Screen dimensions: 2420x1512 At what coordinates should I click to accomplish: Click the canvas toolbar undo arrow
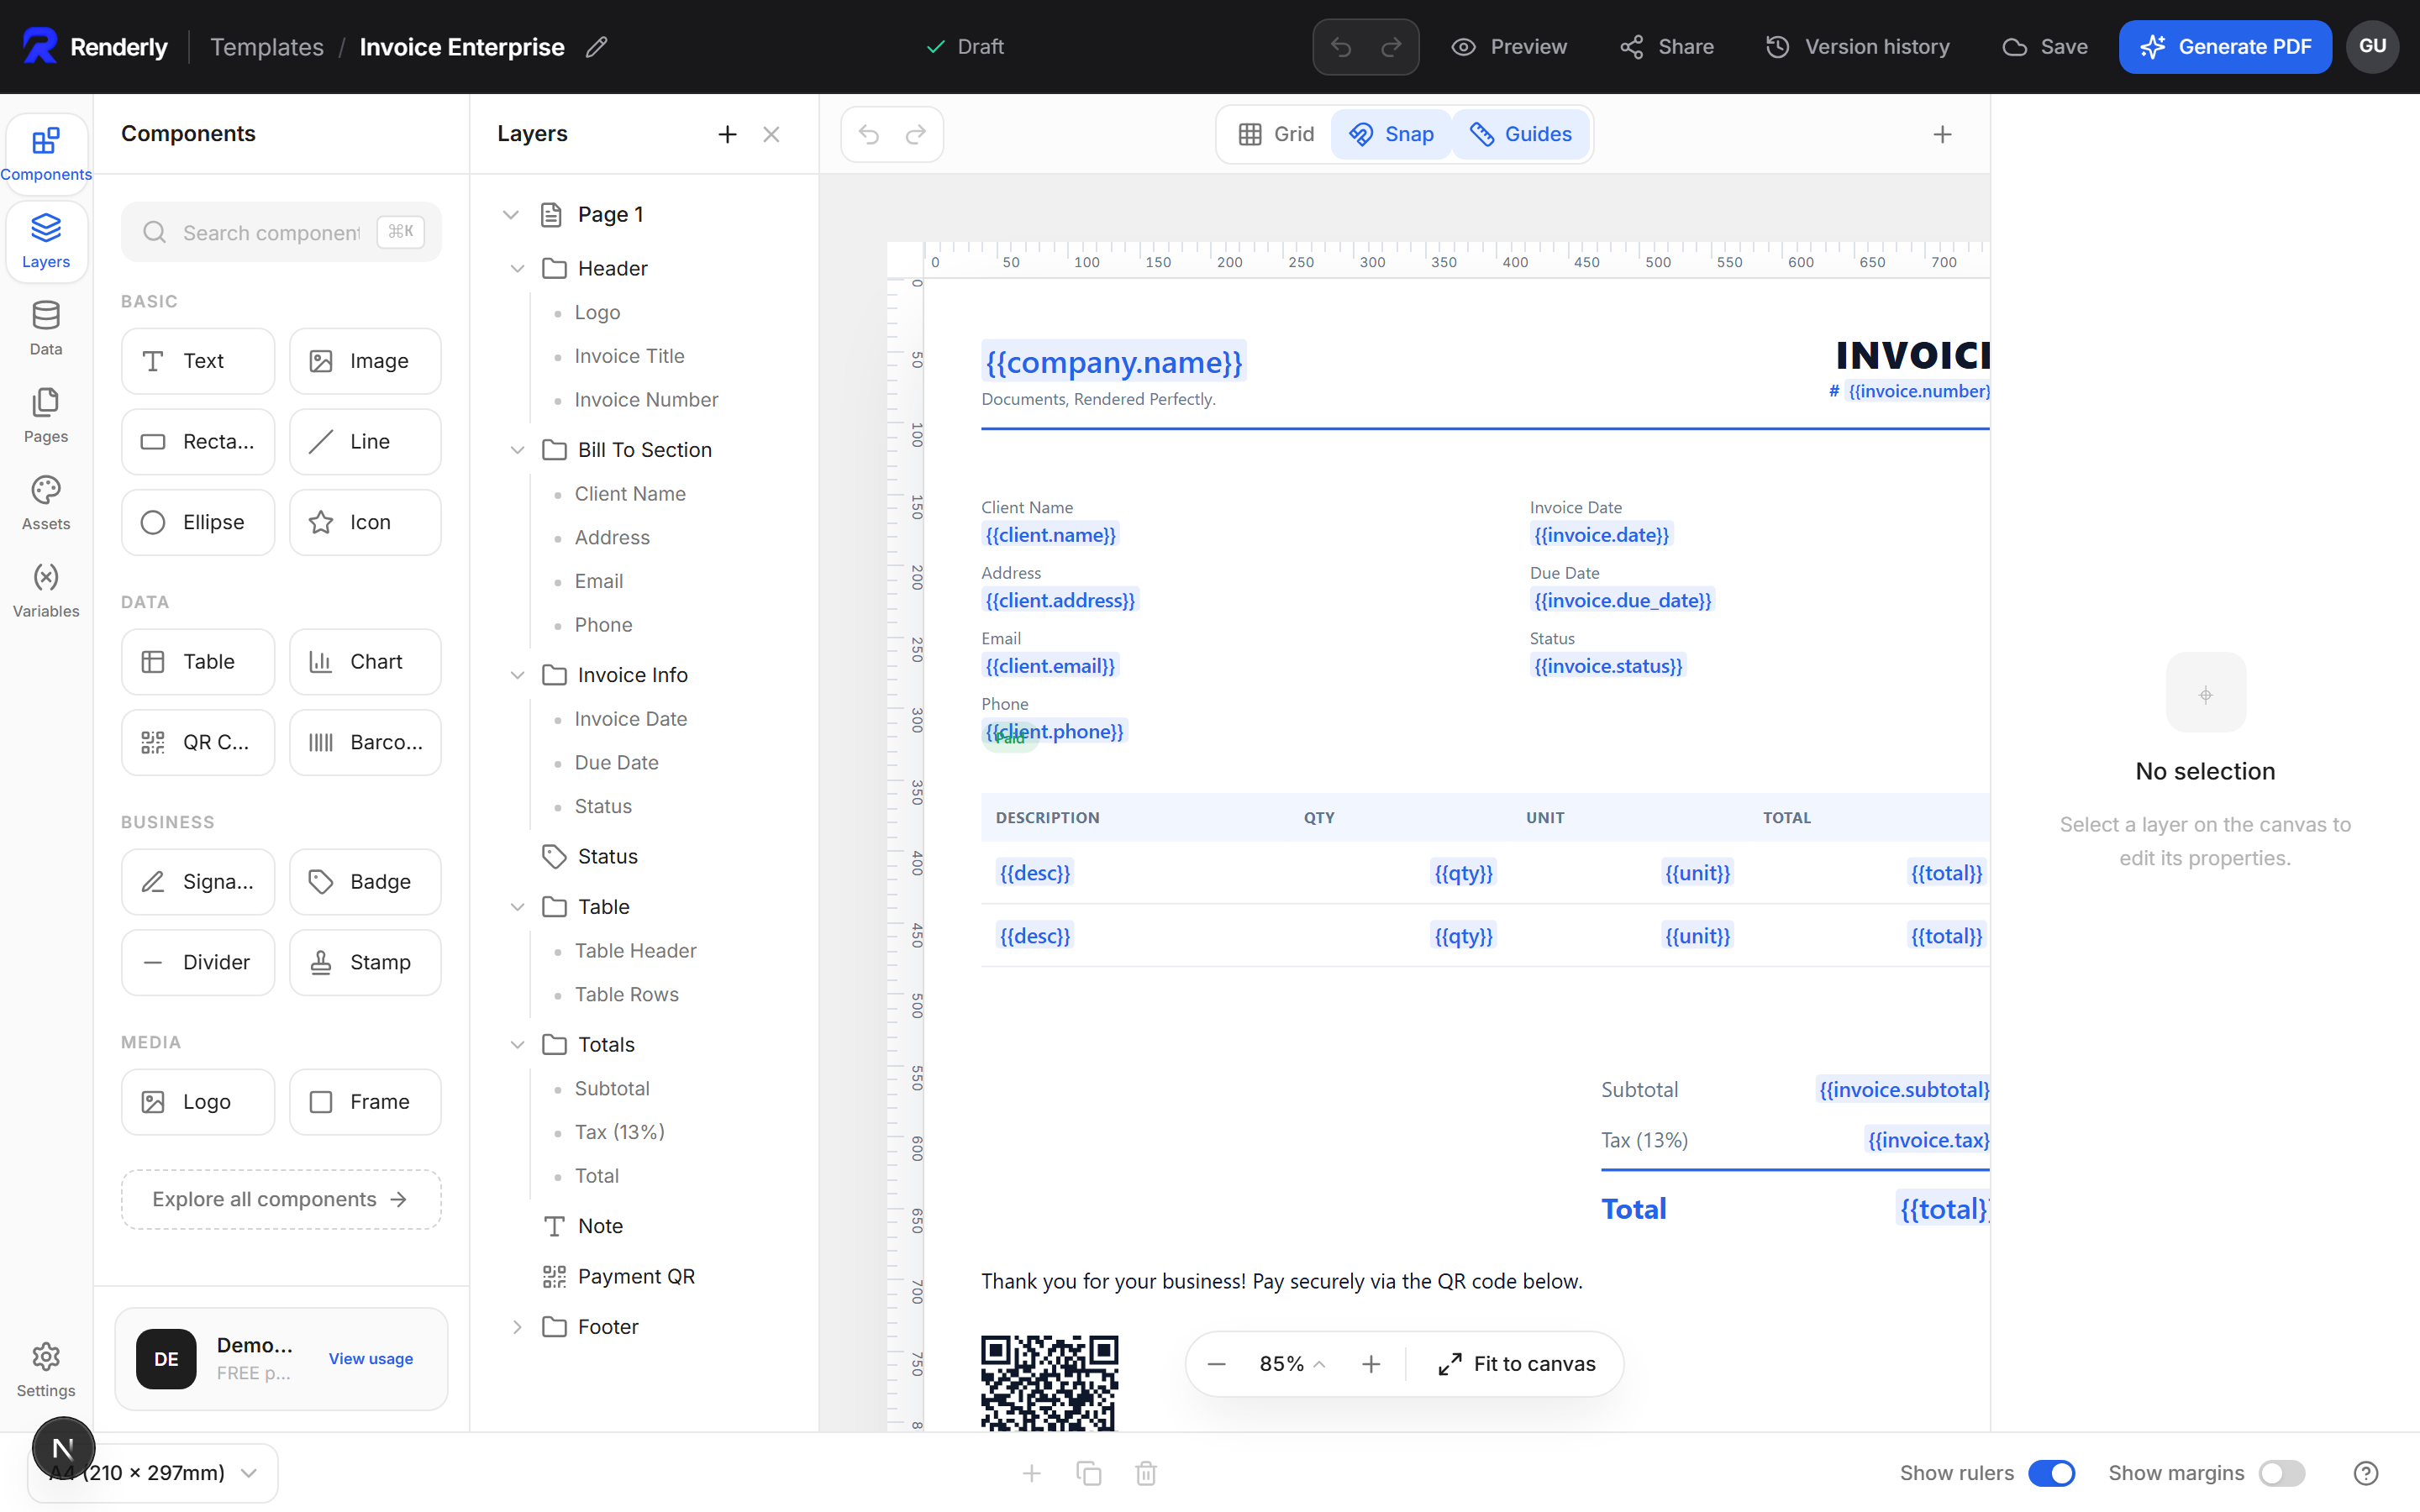[x=868, y=134]
